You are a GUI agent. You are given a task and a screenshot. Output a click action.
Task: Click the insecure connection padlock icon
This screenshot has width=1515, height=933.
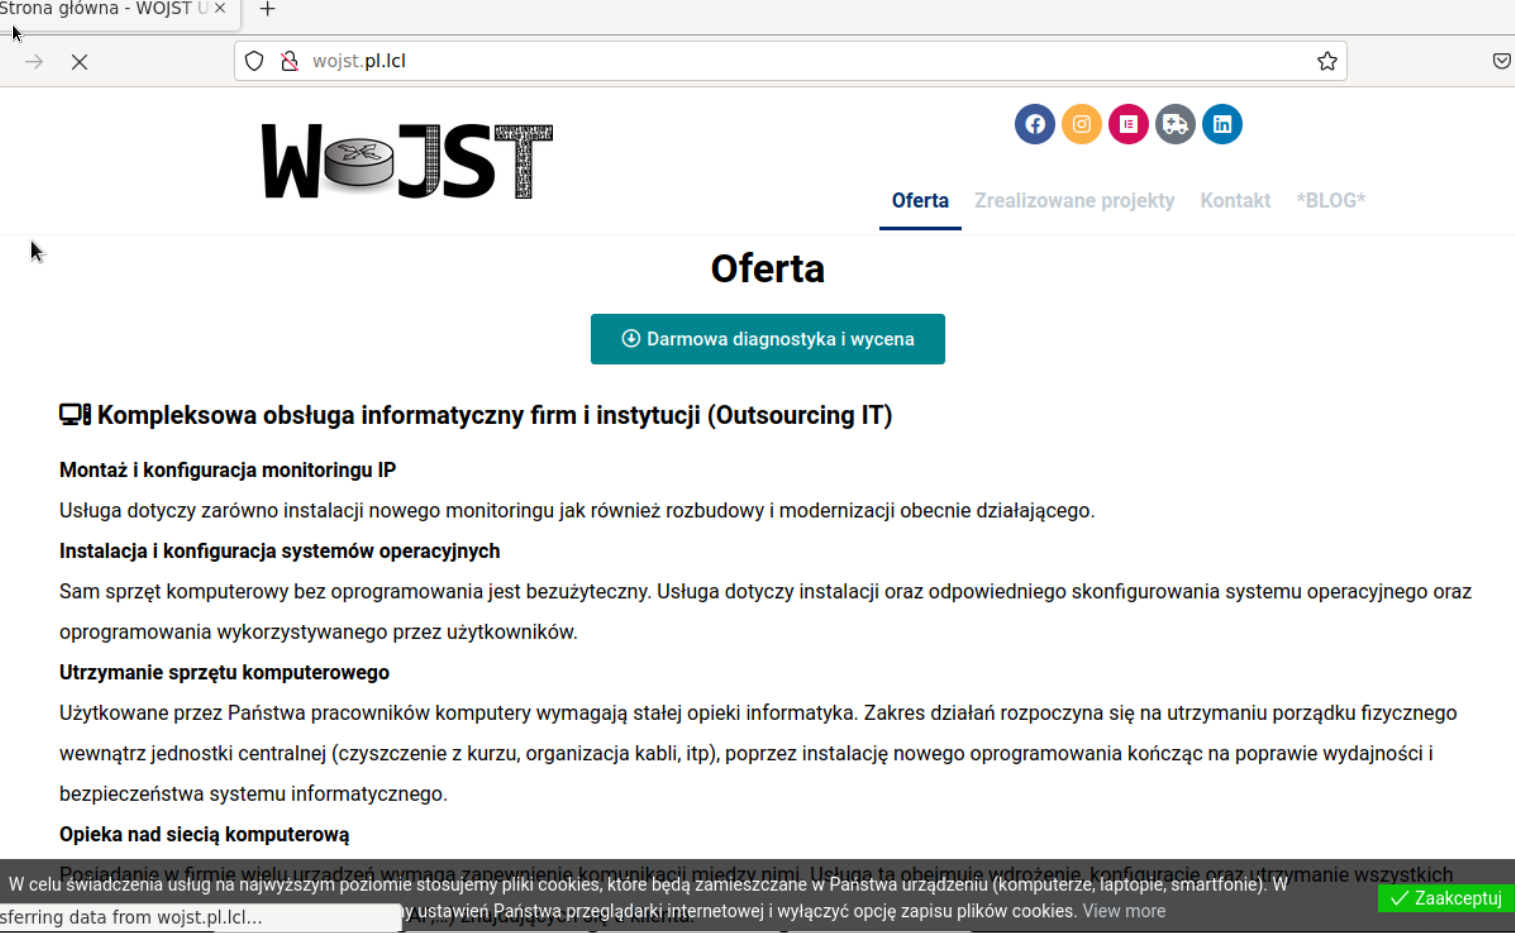point(289,61)
